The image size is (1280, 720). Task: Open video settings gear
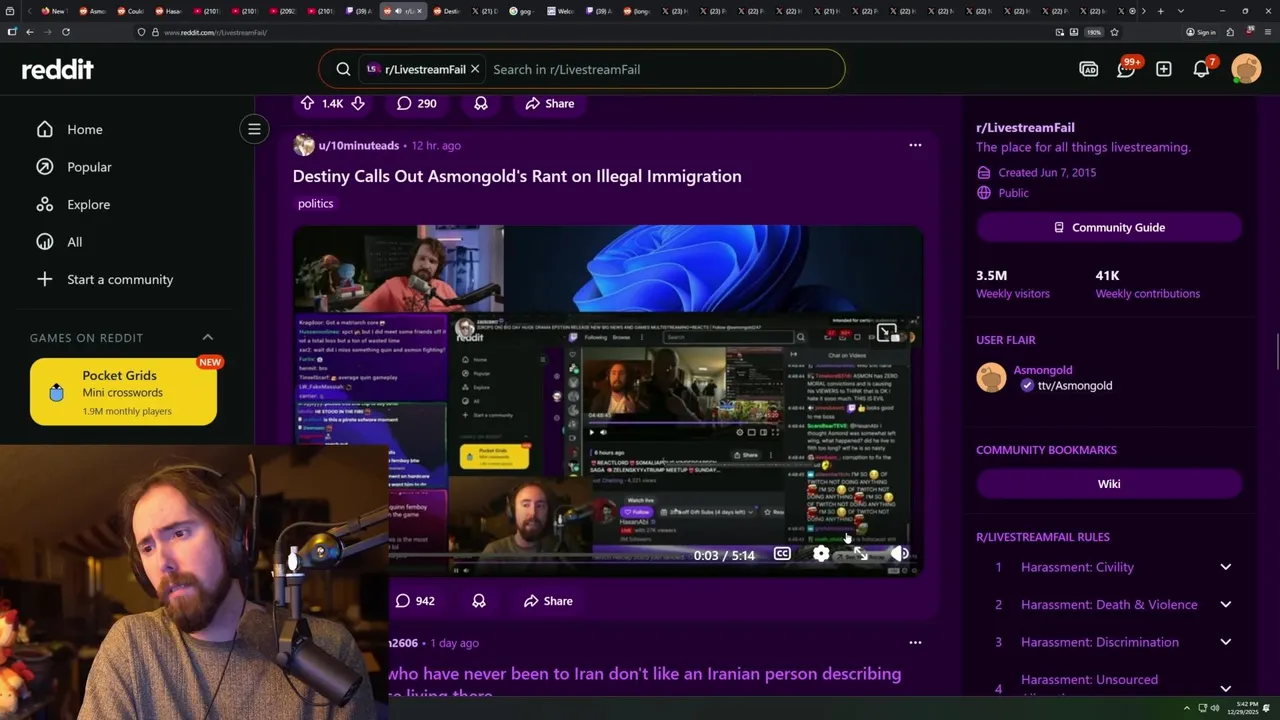tap(821, 554)
